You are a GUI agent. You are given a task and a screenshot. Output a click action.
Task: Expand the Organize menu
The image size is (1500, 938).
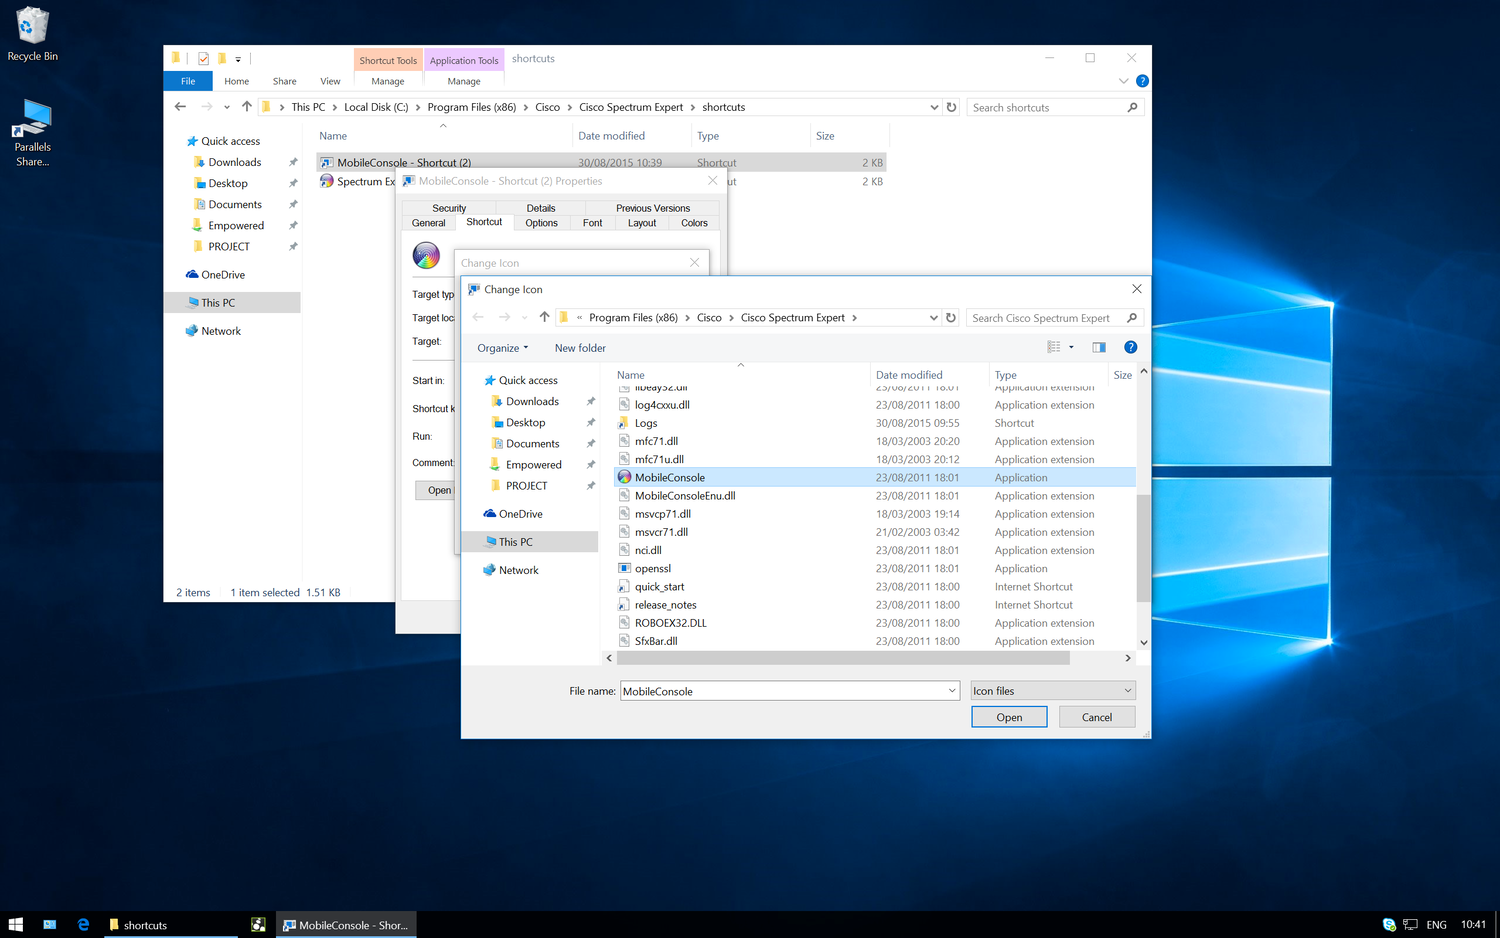(x=502, y=348)
